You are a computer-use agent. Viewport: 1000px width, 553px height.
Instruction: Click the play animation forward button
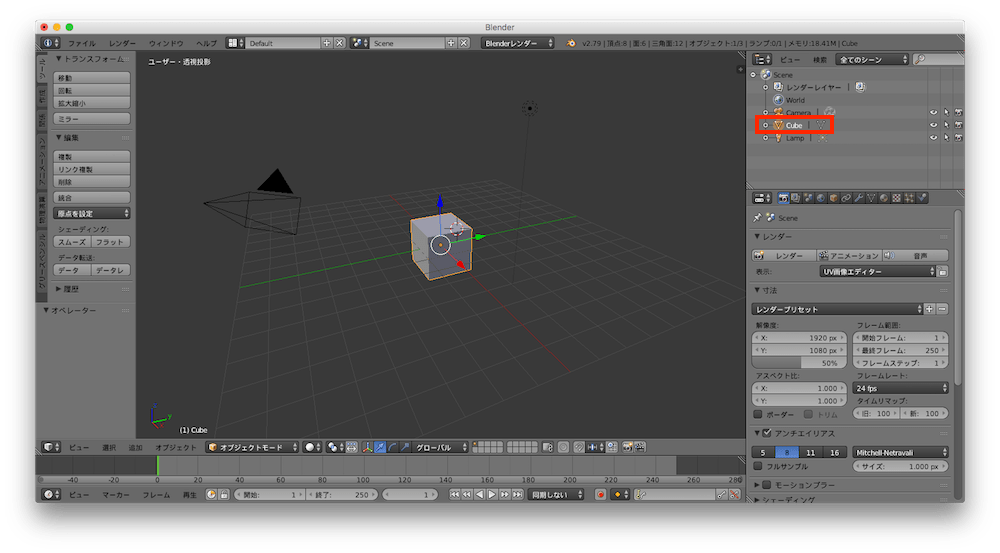492,494
